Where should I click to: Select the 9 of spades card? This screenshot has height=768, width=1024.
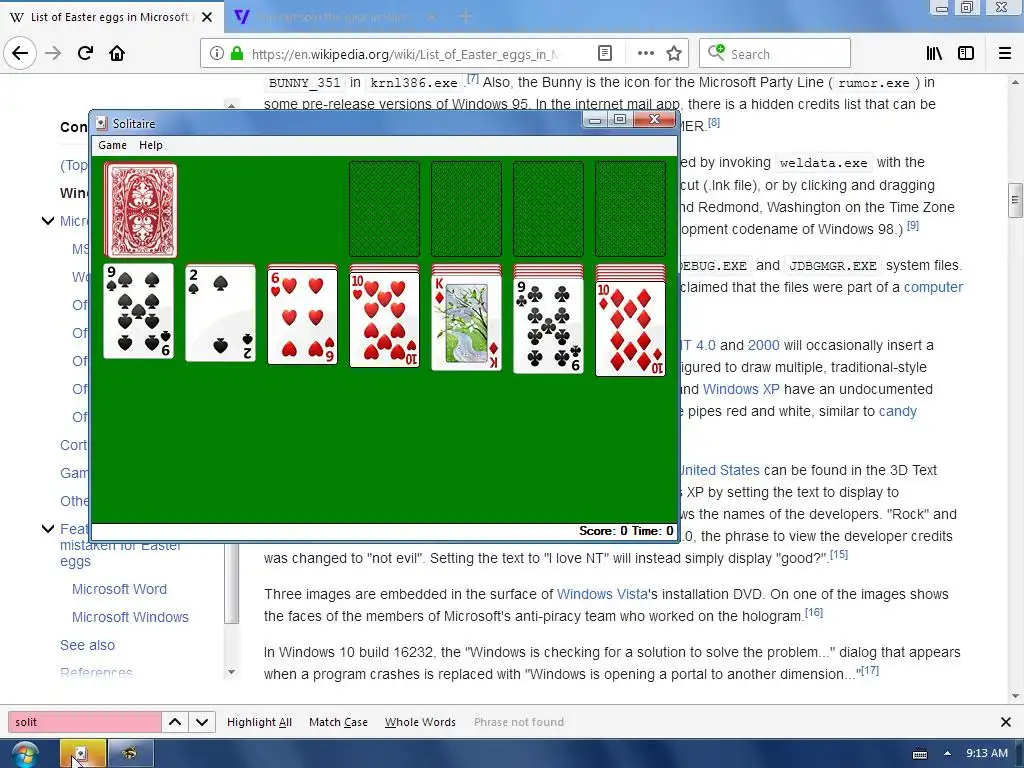(x=138, y=312)
